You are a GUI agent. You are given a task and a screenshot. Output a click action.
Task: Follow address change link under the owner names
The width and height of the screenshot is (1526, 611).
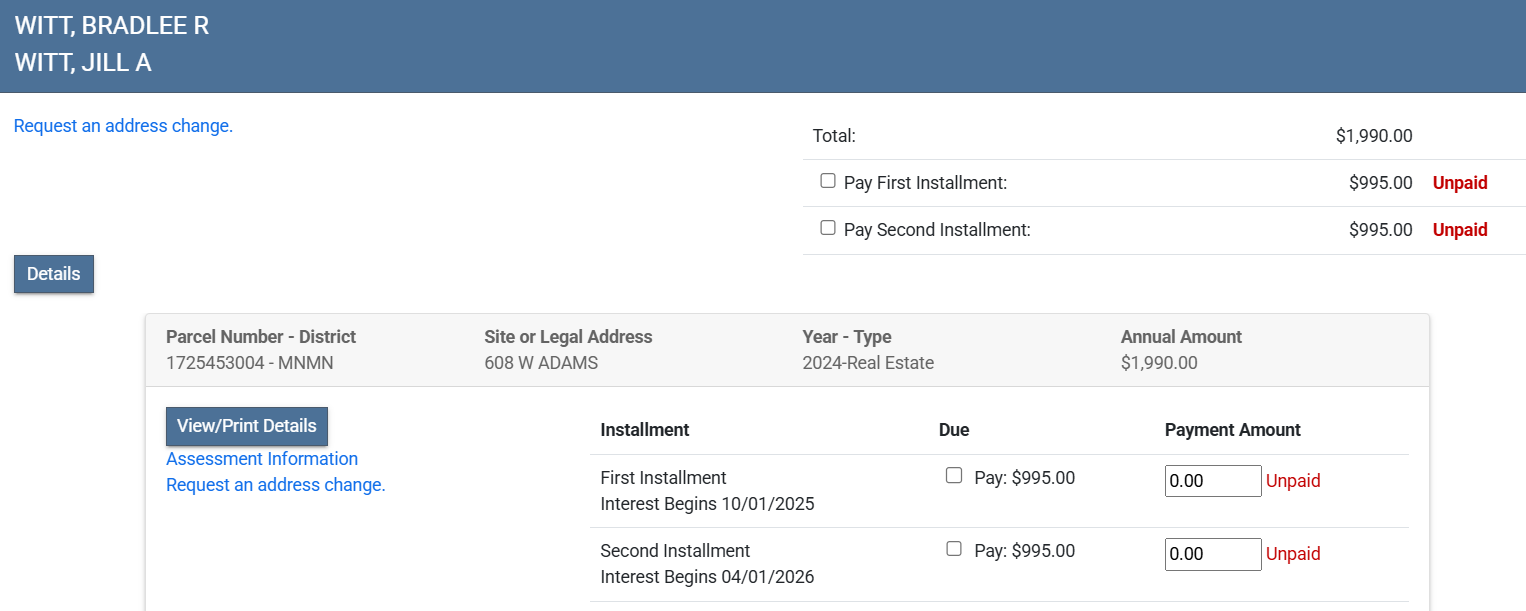pyautogui.click(x=123, y=126)
